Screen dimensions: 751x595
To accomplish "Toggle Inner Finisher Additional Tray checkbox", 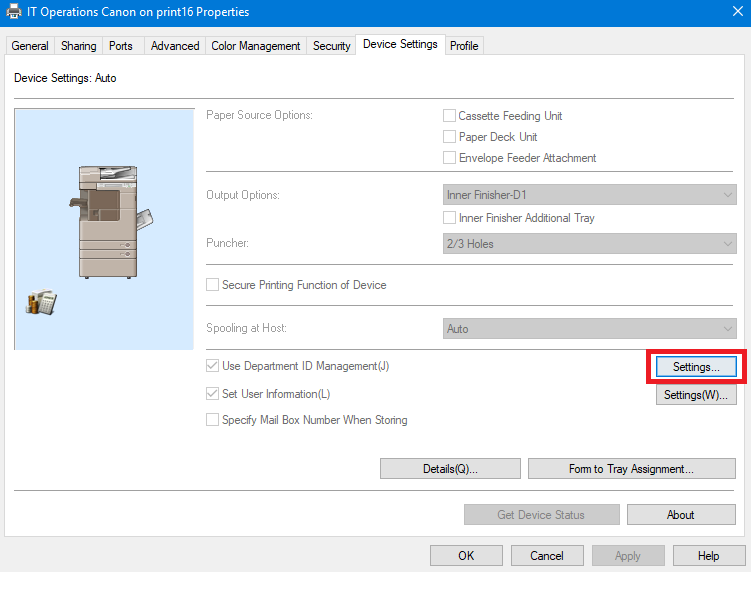I will (449, 217).
